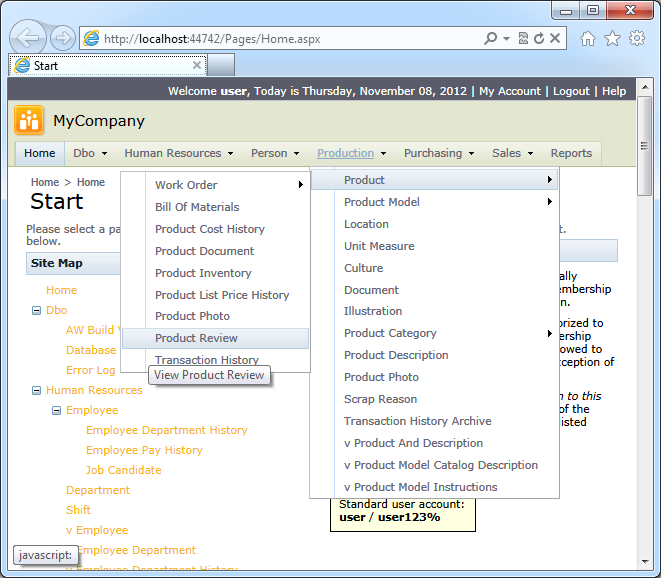Click the address bar URL field

point(280,39)
